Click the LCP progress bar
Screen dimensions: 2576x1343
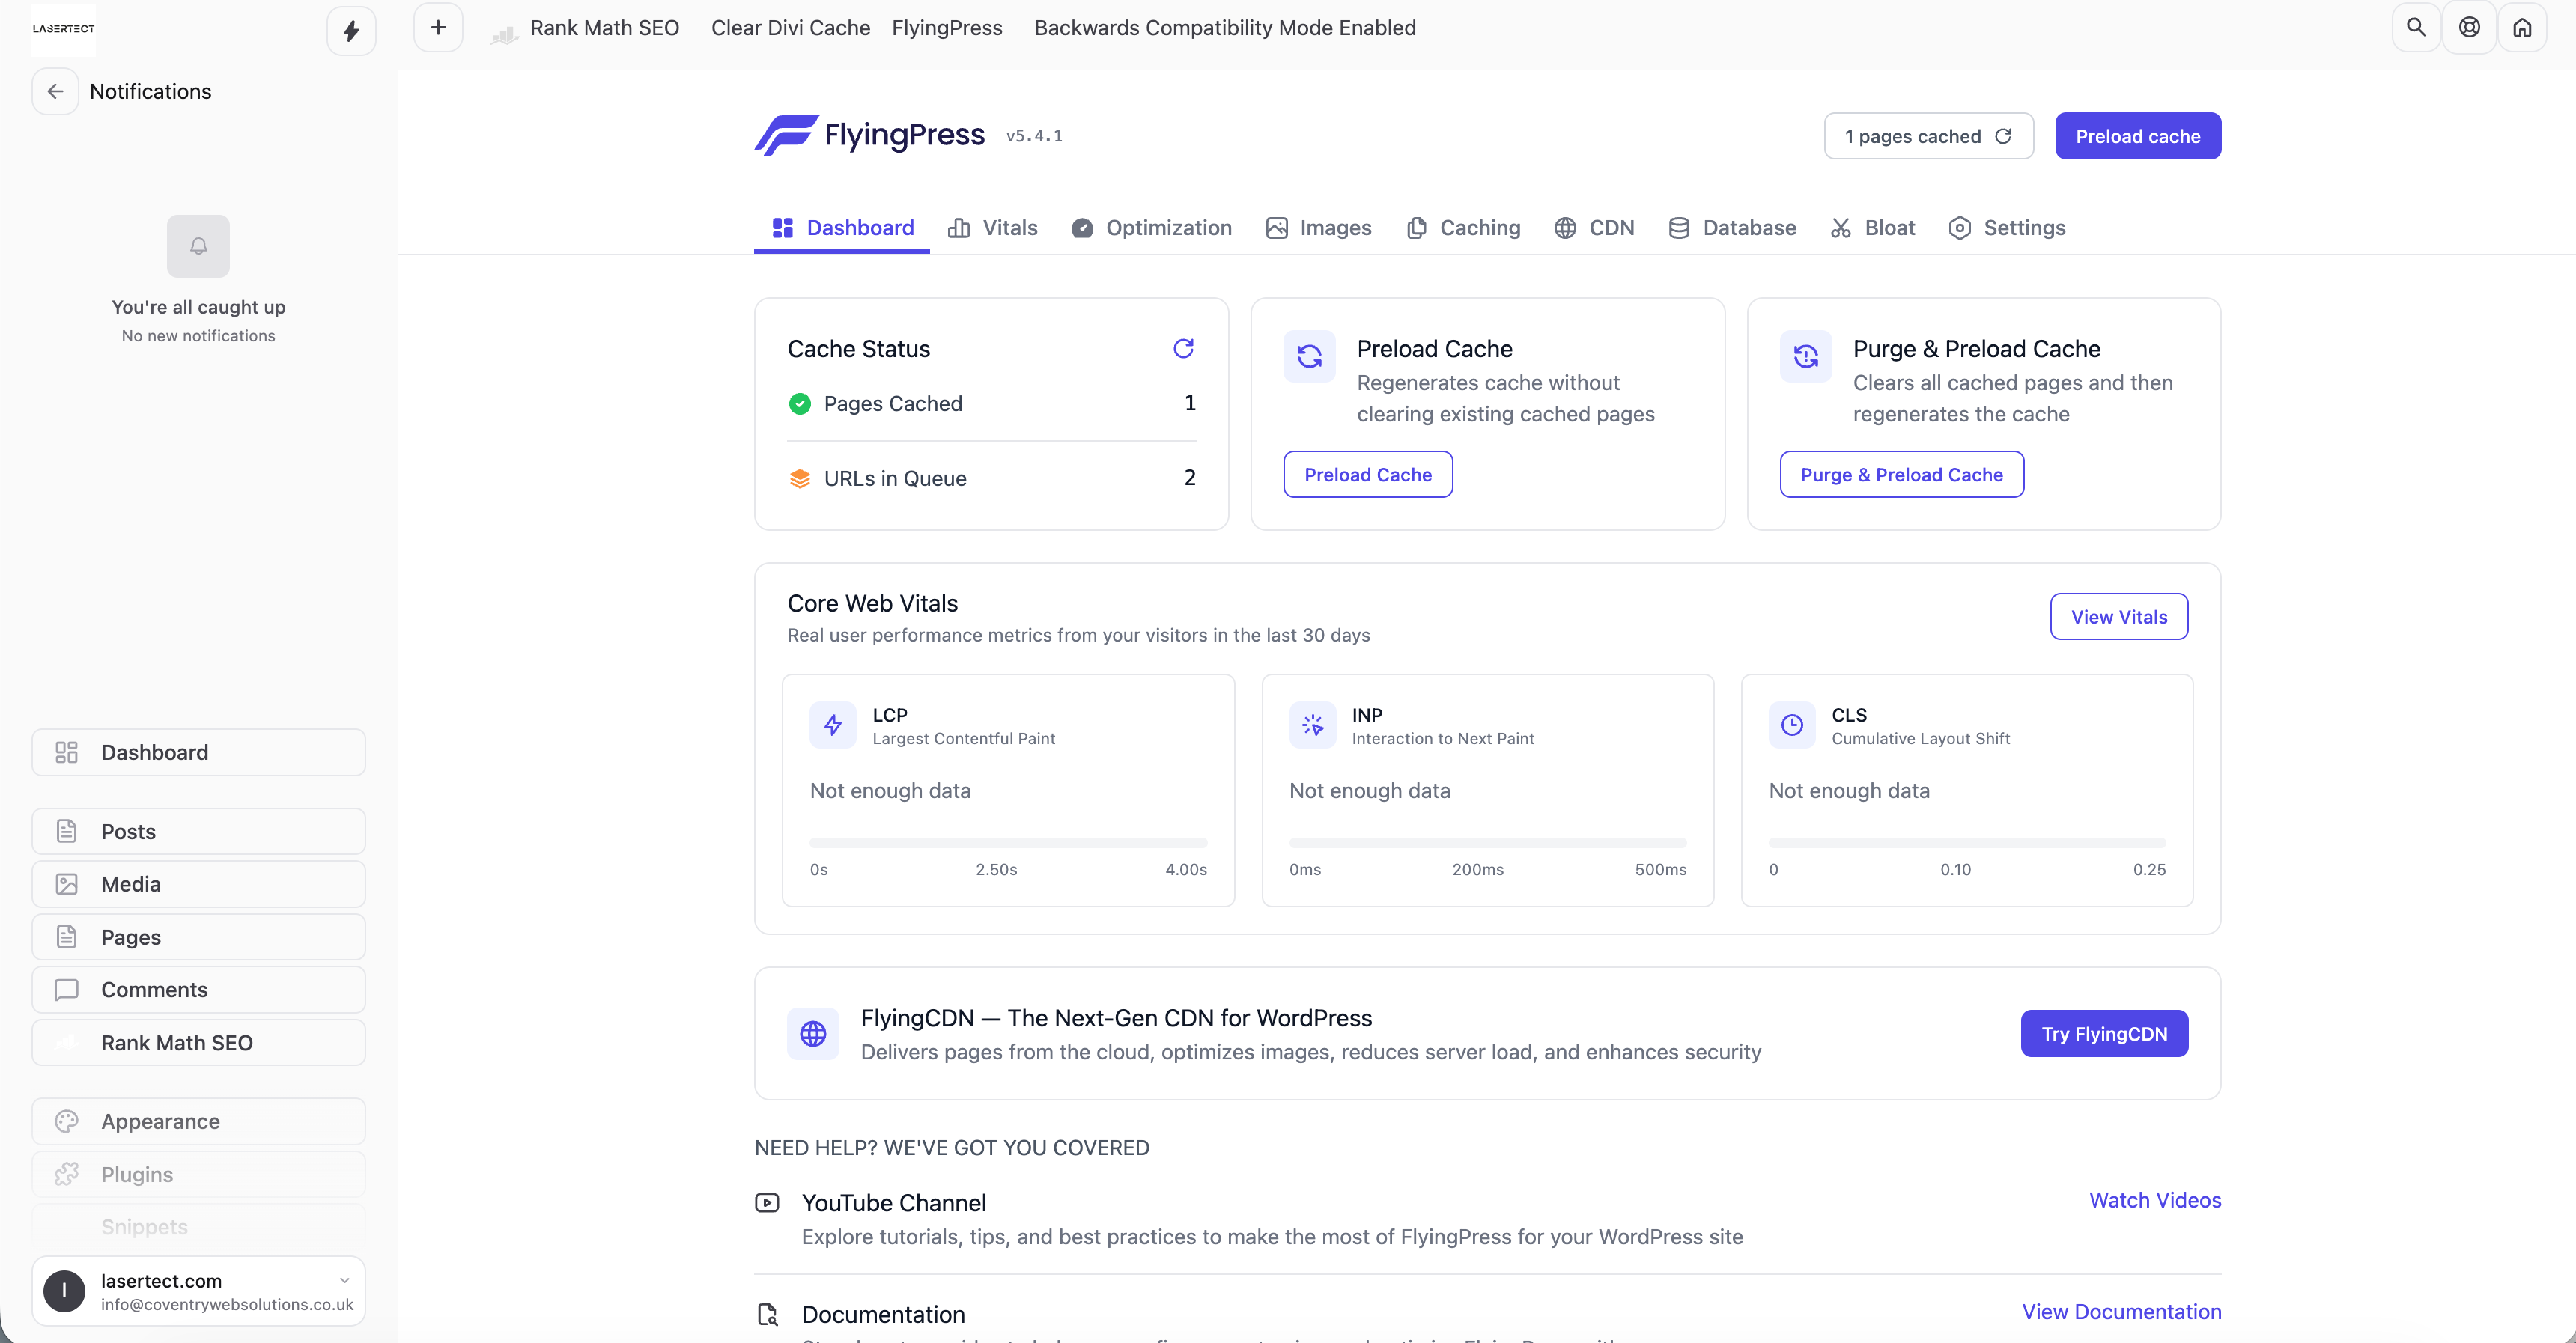pos(1007,842)
